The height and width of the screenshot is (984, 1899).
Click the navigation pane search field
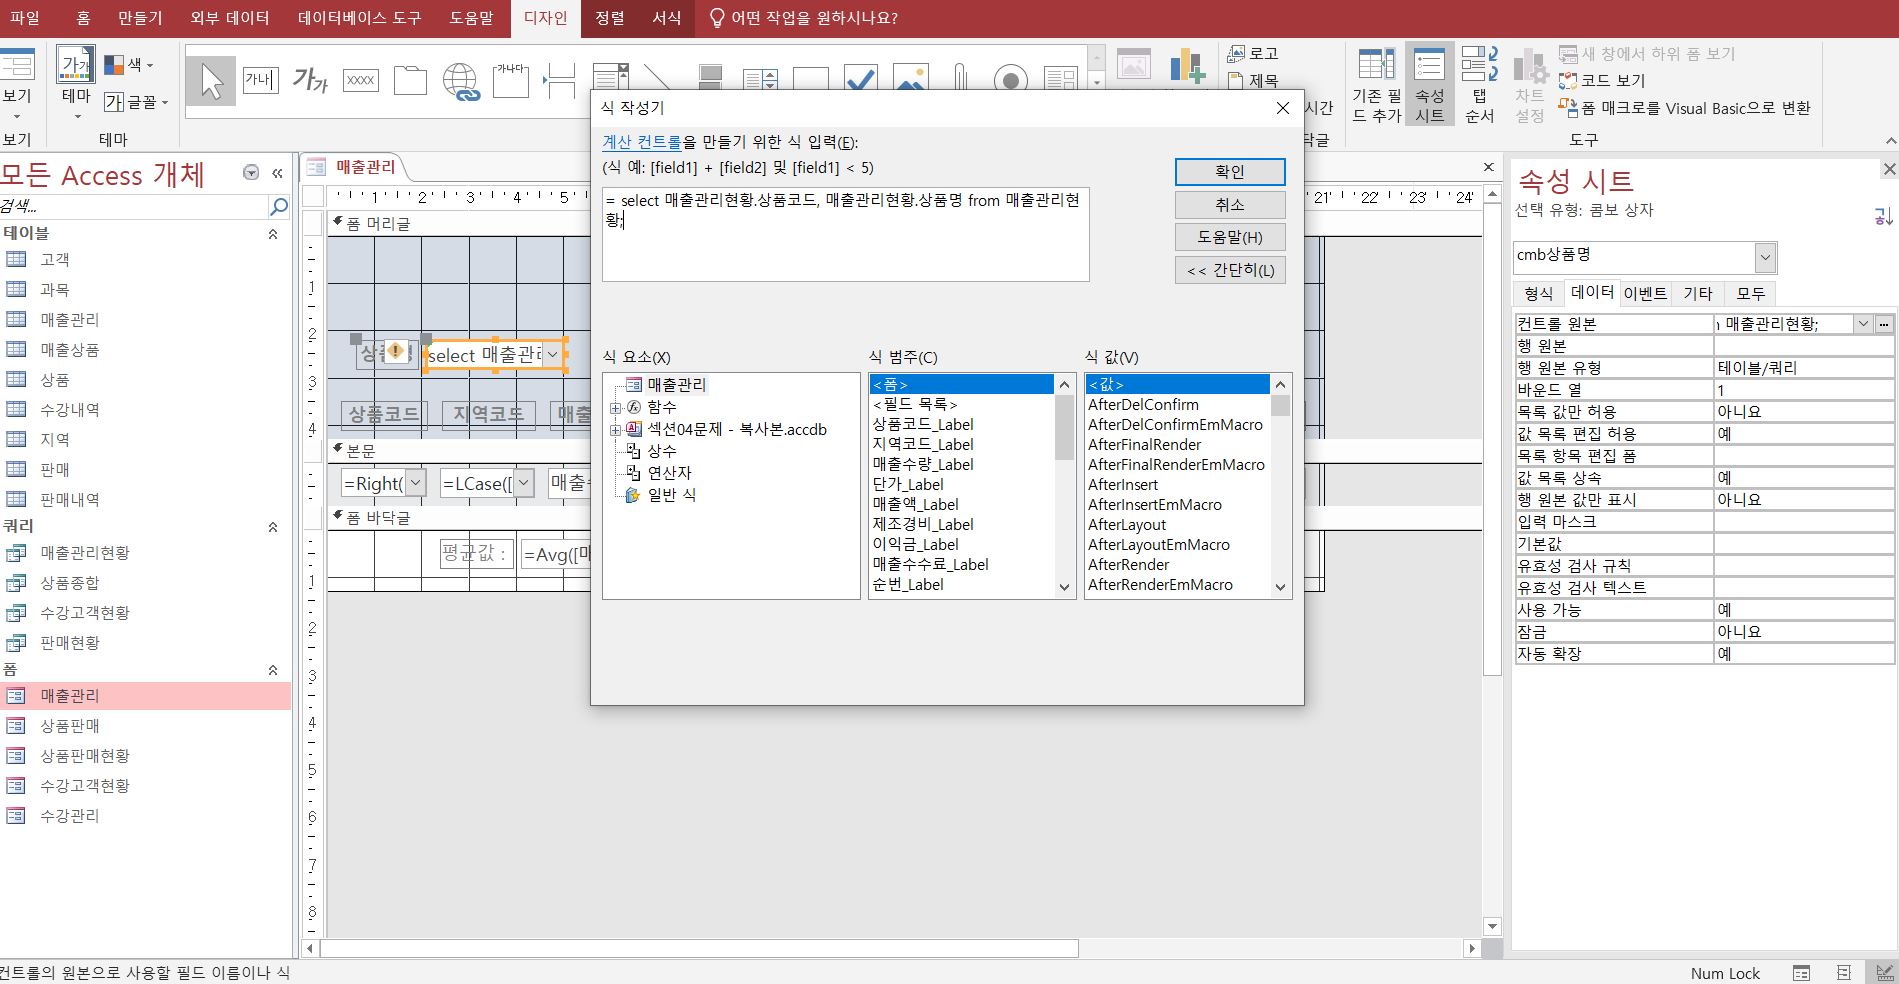135,207
